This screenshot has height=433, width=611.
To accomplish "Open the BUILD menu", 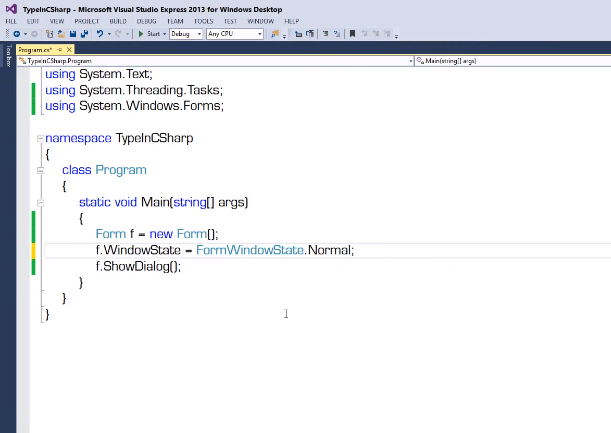I will point(118,21).
